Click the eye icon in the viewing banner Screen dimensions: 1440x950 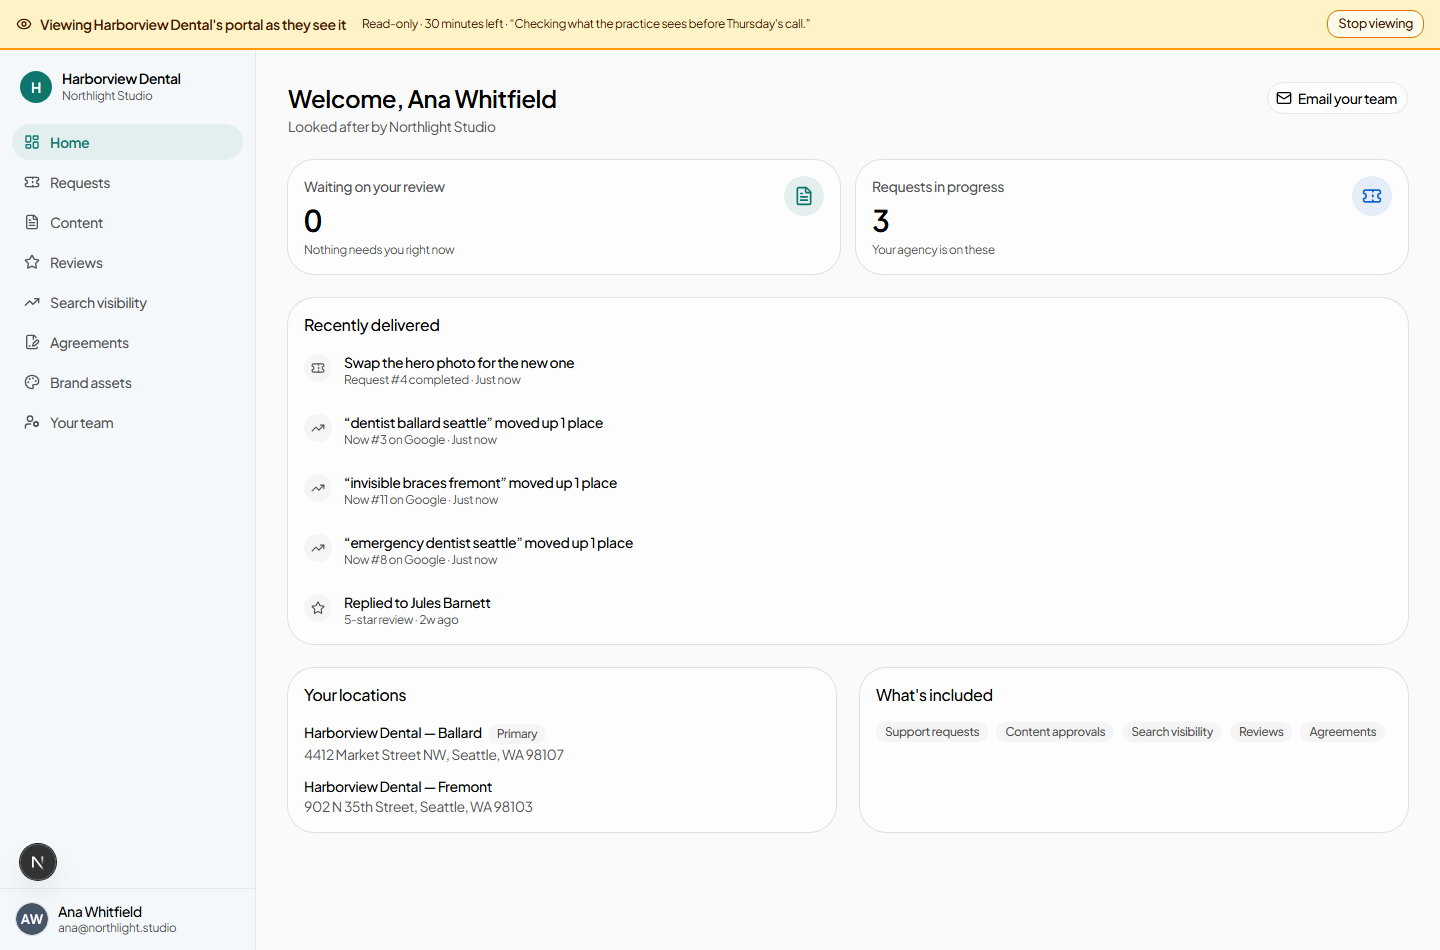24,24
